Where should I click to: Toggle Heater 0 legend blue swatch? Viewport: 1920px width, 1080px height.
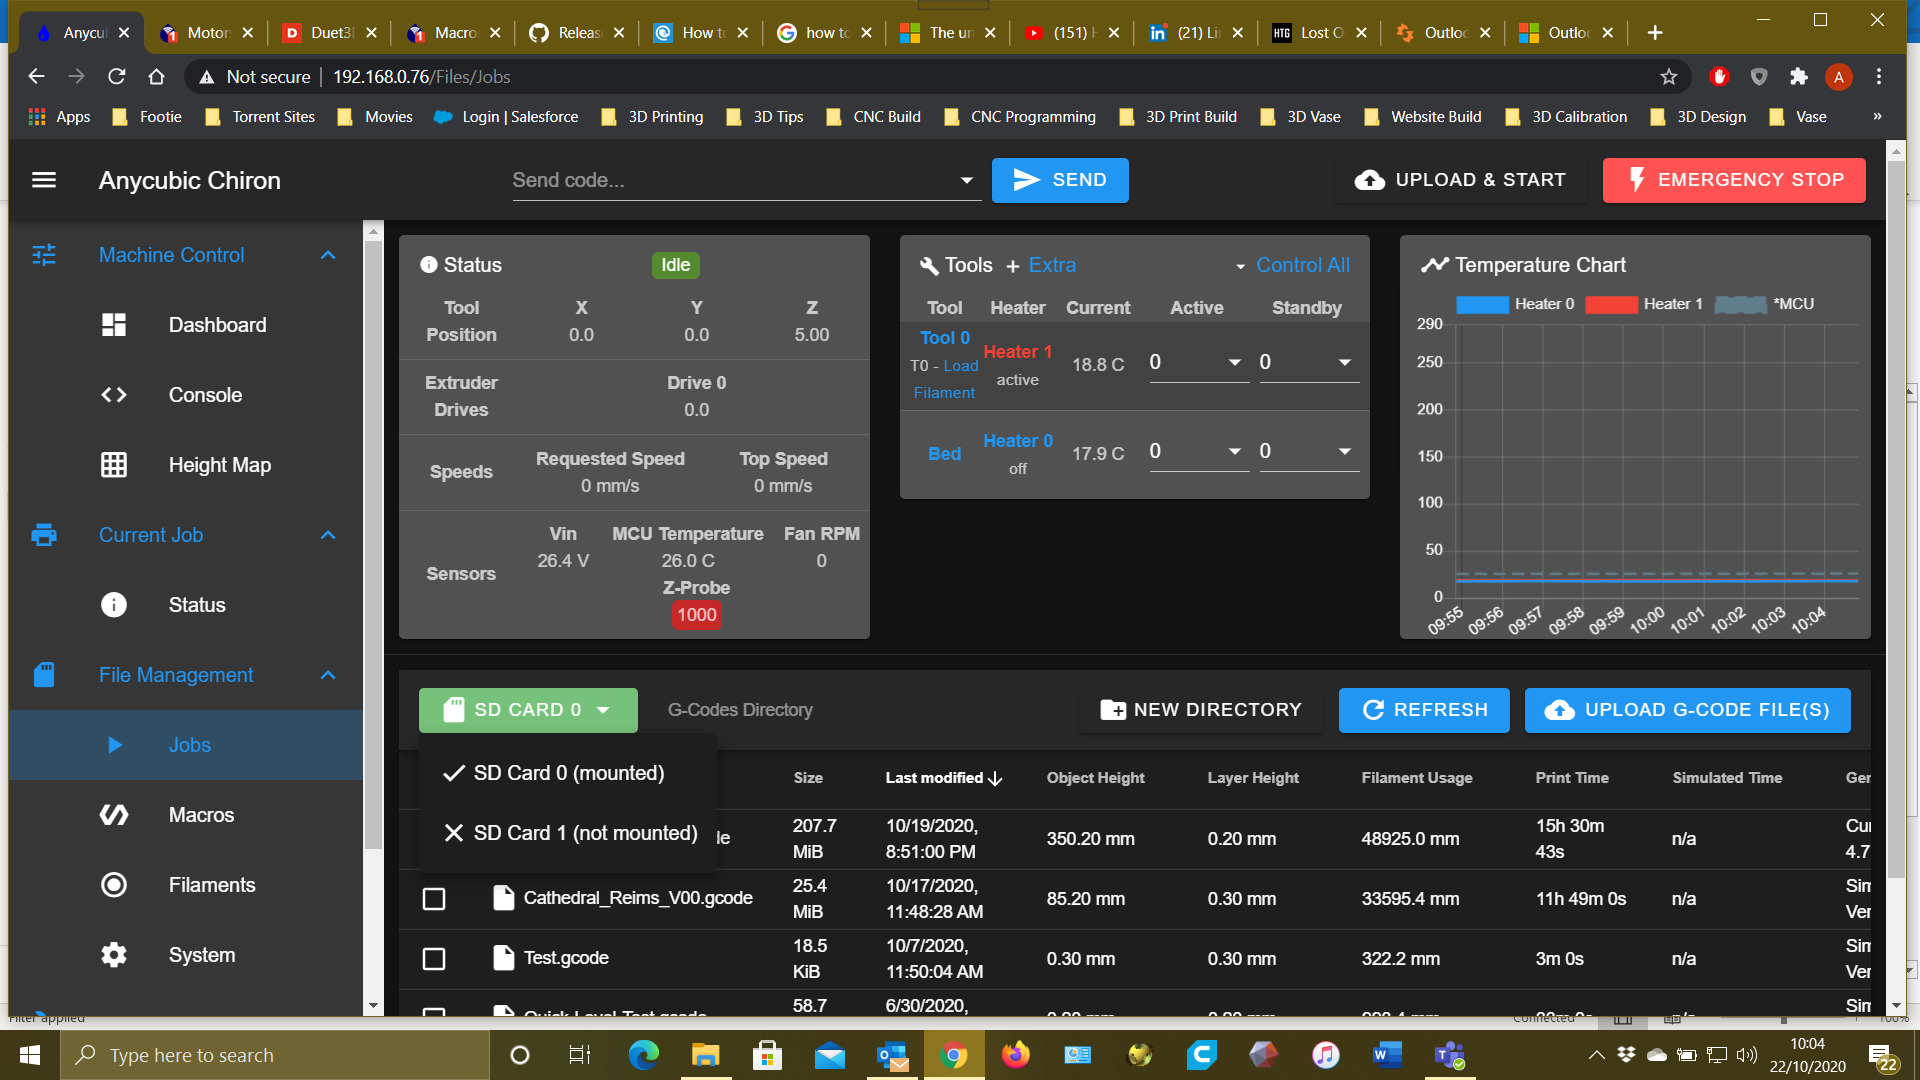click(x=1482, y=304)
